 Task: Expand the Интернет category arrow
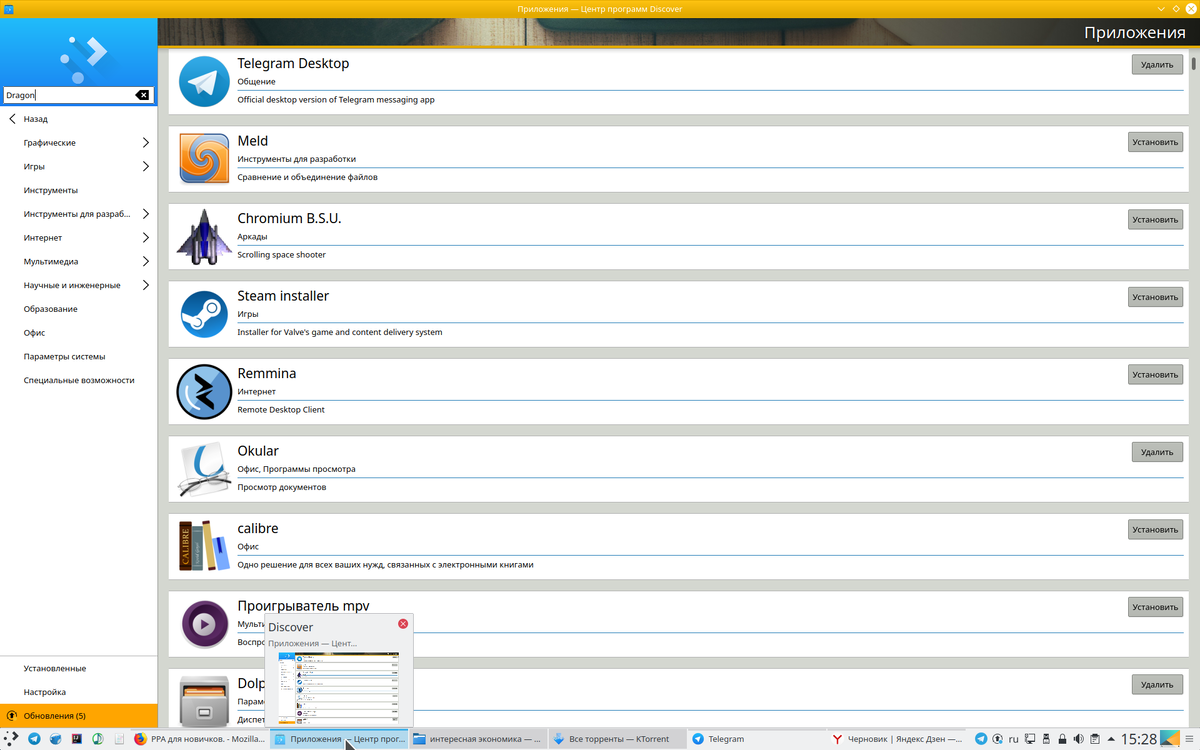145,238
